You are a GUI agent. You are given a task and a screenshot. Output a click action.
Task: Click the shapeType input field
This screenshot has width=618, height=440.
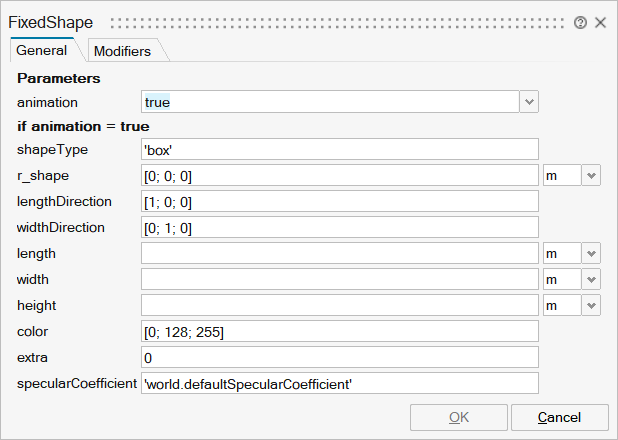tap(340, 150)
